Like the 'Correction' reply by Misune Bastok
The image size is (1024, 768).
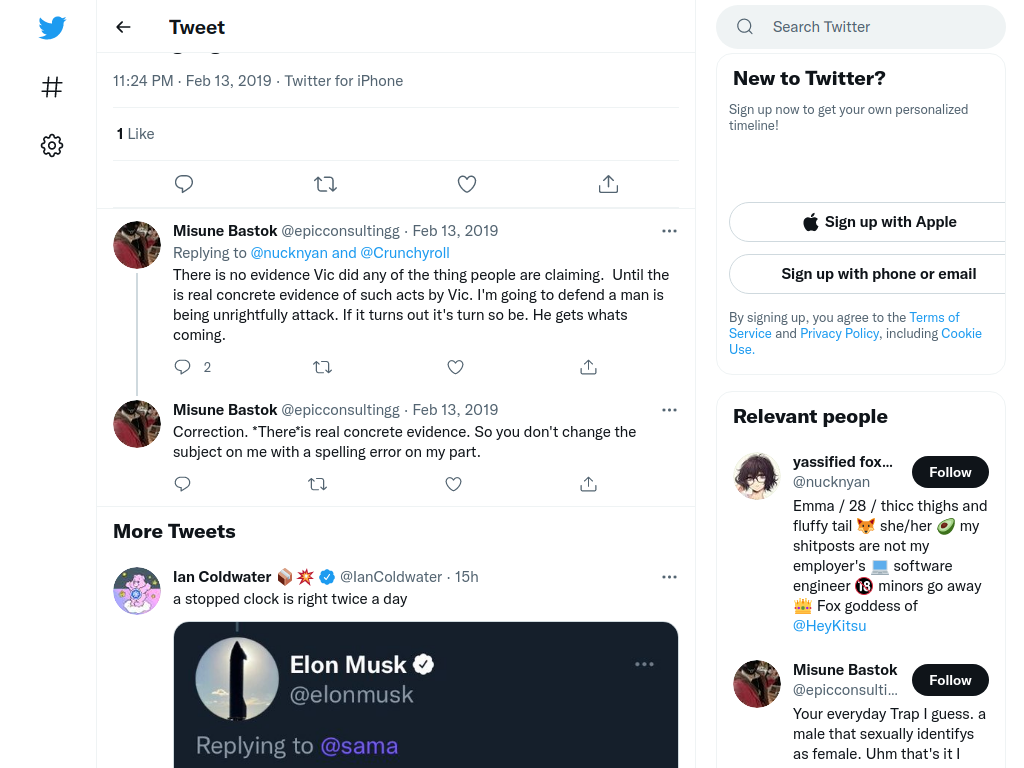pyautogui.click(x=453, y=484)
